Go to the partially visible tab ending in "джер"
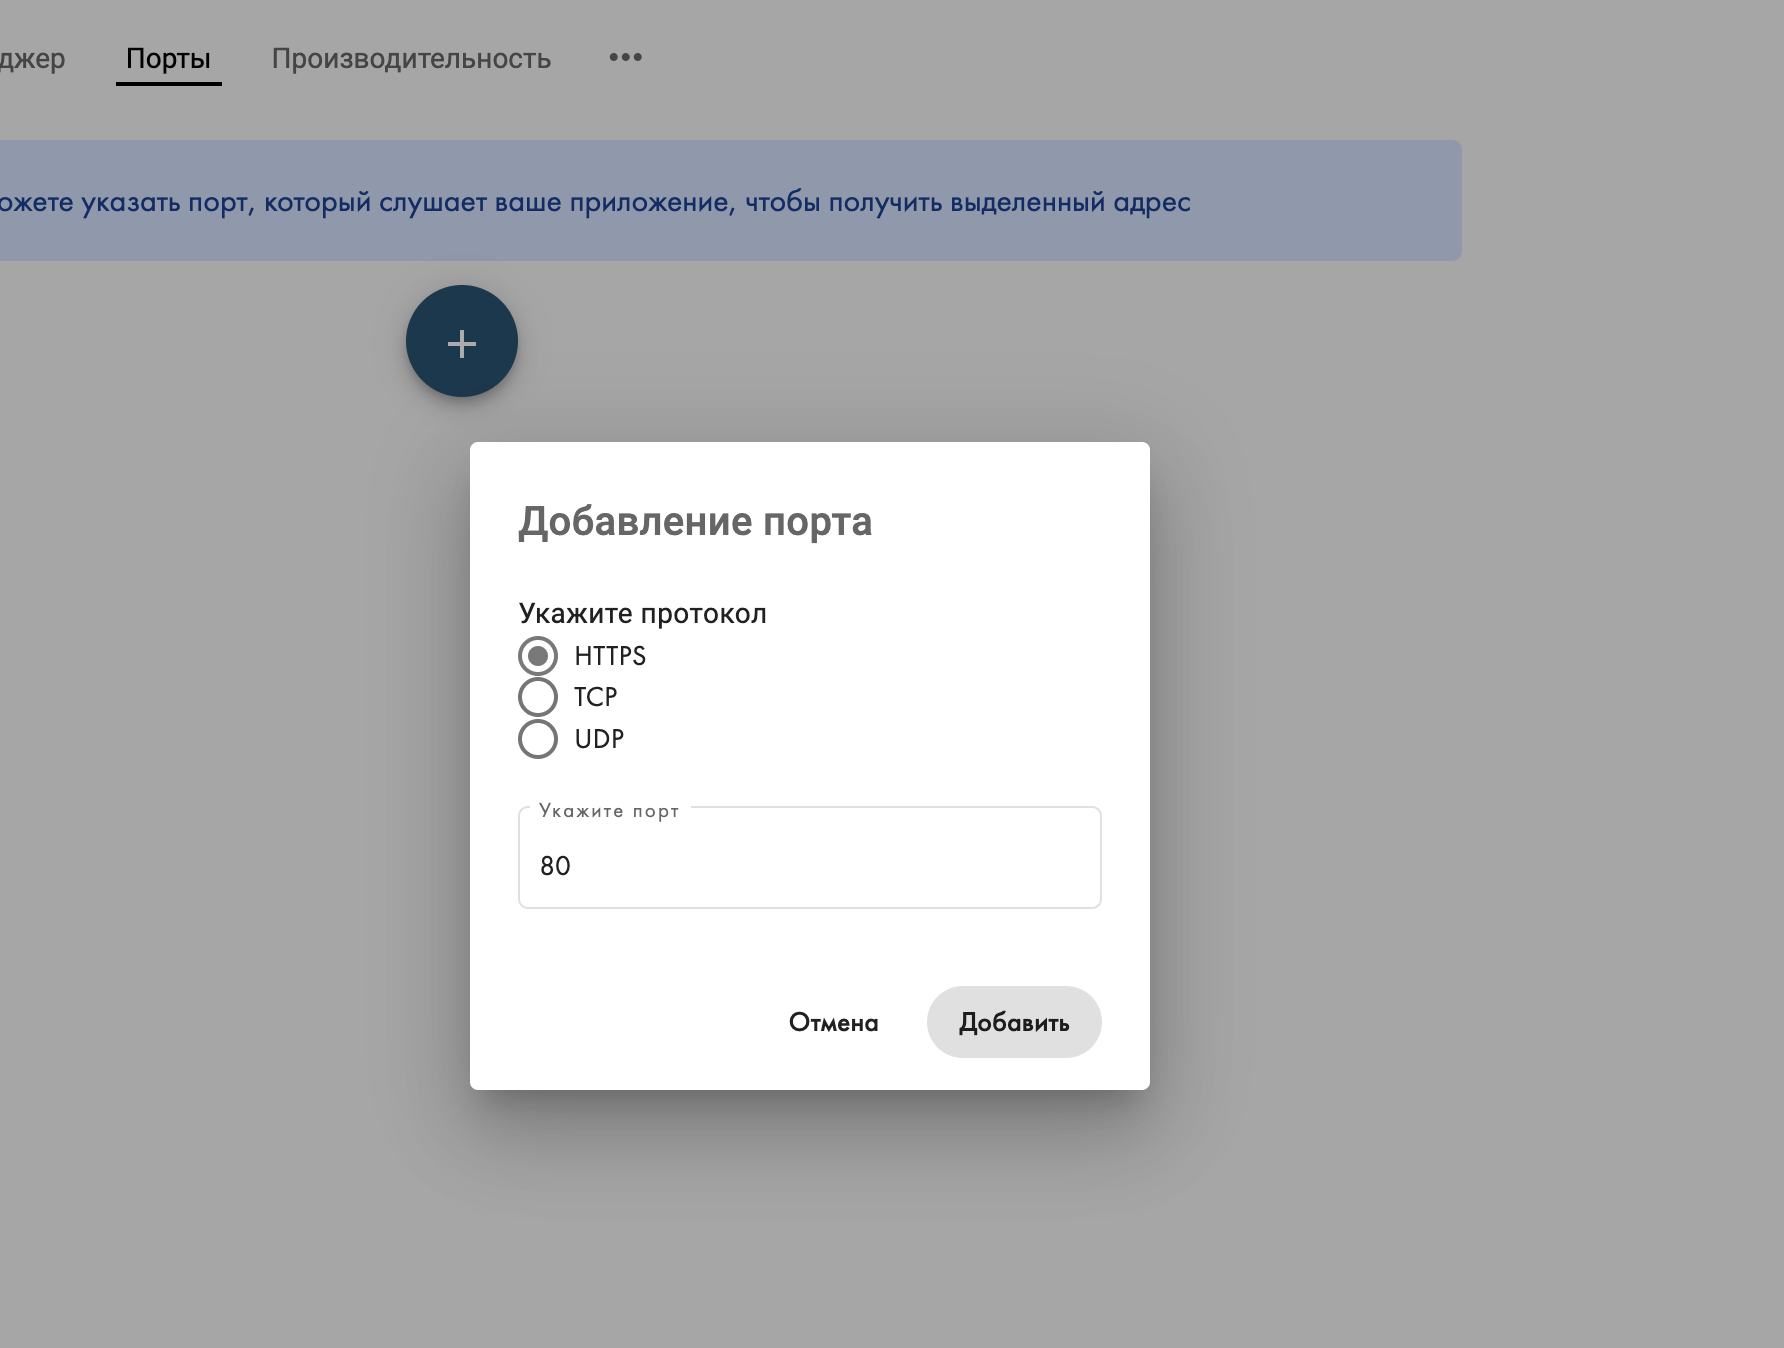 (32, 59)
